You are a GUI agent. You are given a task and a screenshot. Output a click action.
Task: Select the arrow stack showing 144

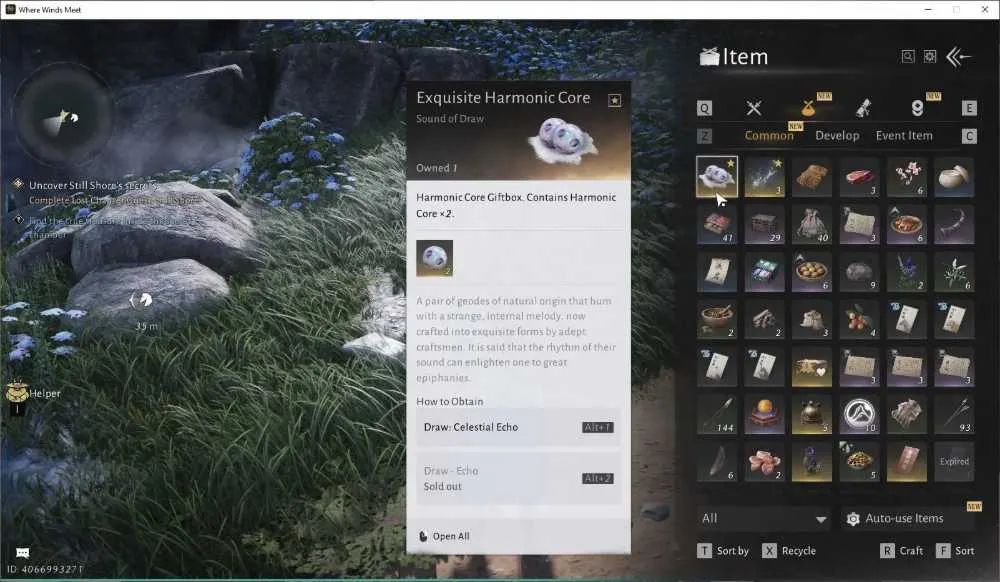pos(717,414)
